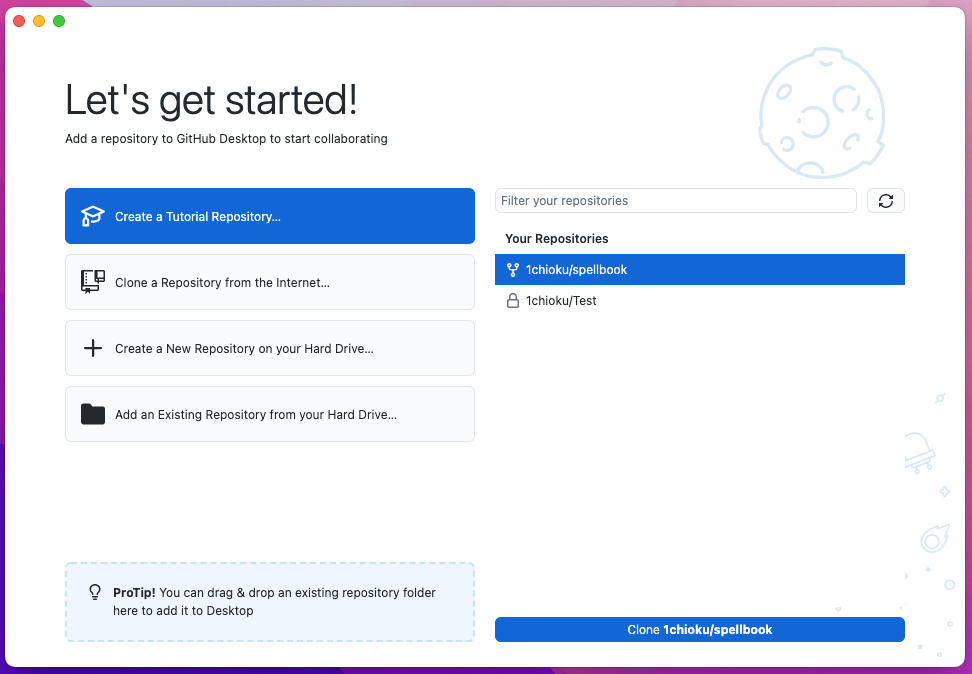Focus the Filter your repositories field
The height and width of the screenshot is (674, 972).
pyautogui.click(x=676, y=200)
